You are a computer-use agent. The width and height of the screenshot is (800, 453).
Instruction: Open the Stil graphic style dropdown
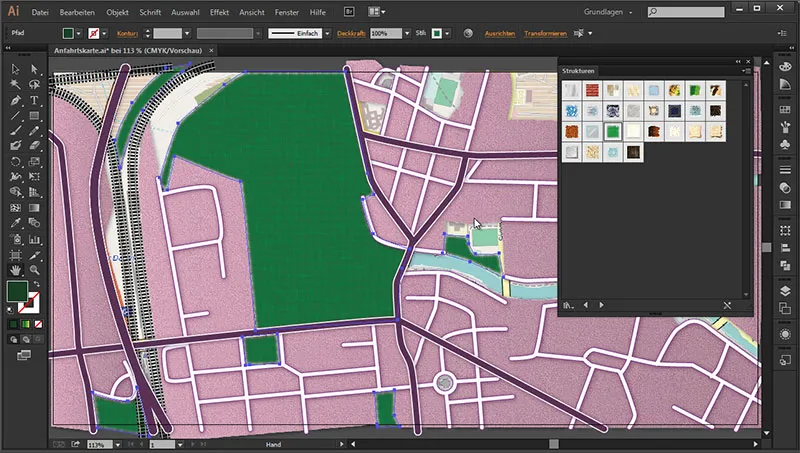pyautogui.click(x=447, y=33)
